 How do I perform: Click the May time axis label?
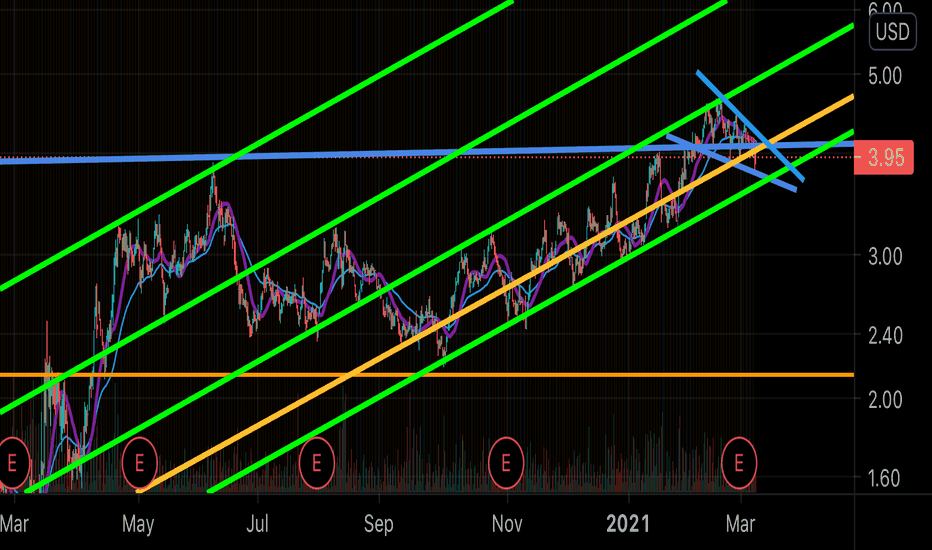138,524
